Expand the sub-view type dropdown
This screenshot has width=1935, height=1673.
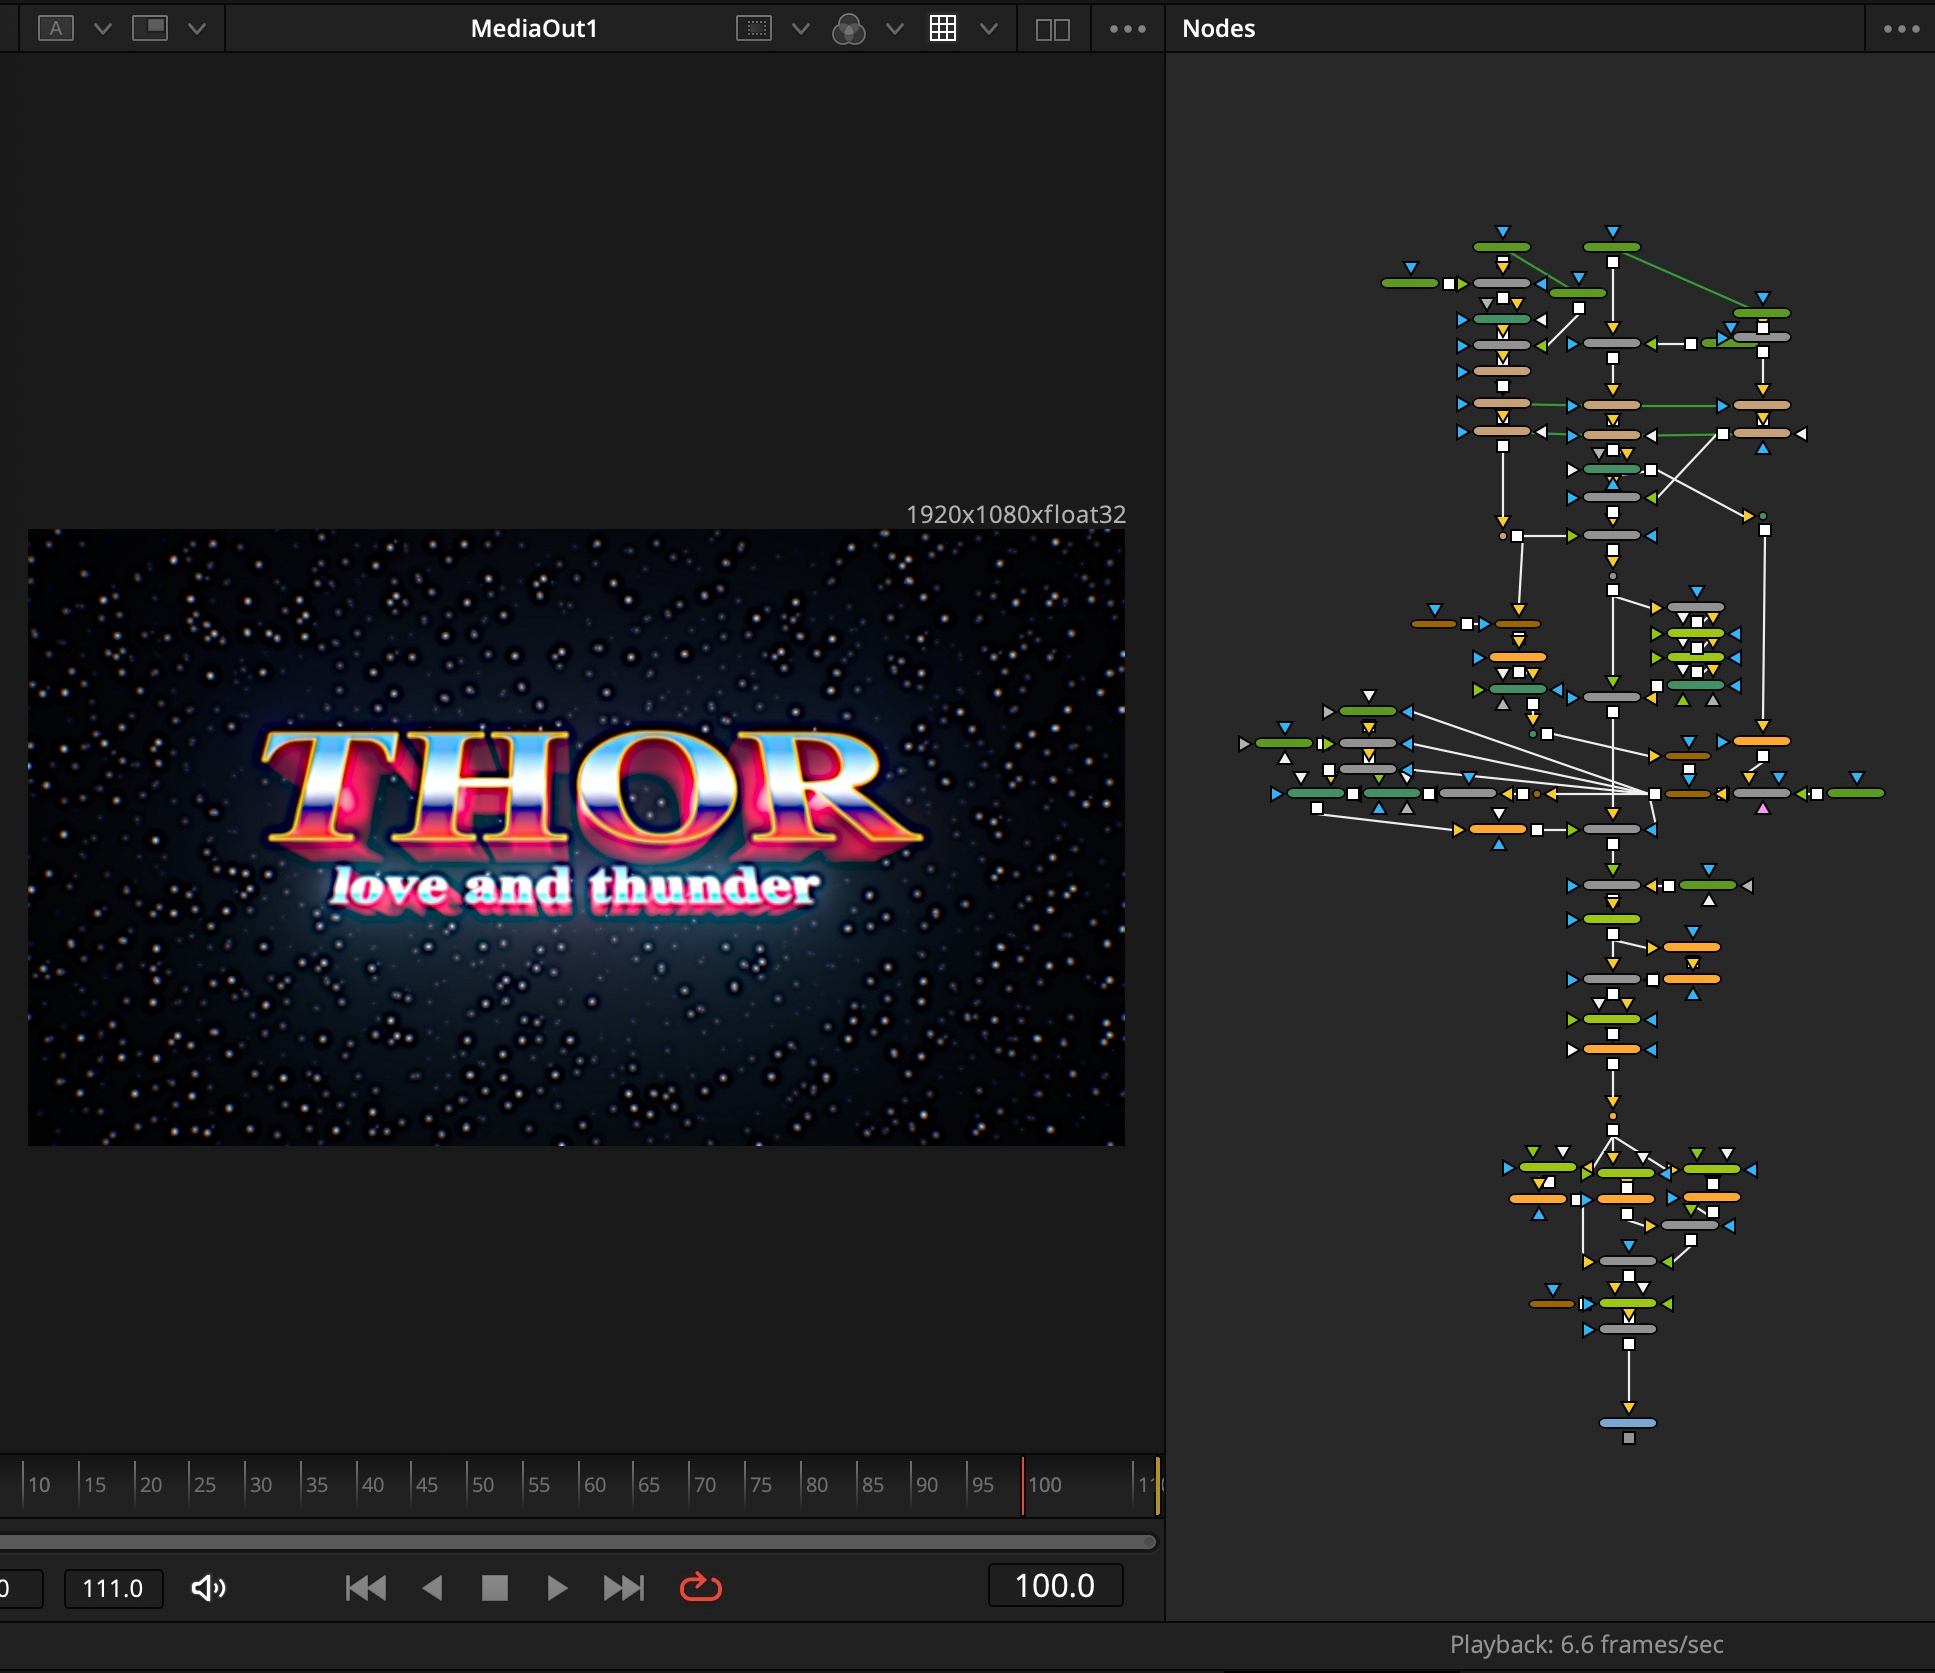(197, 28)
